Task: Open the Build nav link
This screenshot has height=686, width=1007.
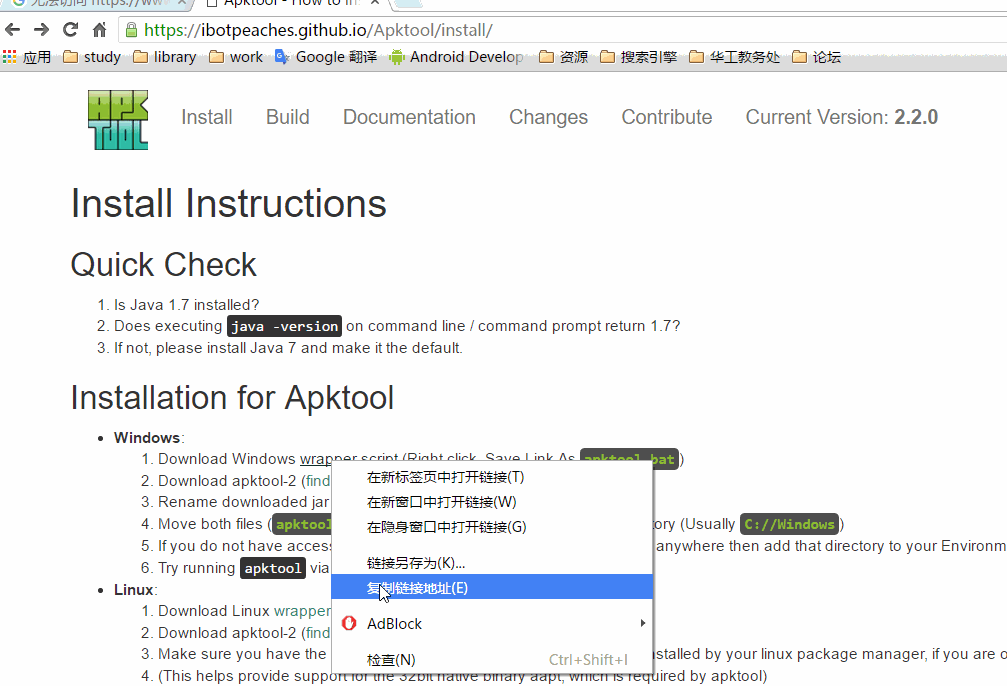Action: (x=288, y=117)
